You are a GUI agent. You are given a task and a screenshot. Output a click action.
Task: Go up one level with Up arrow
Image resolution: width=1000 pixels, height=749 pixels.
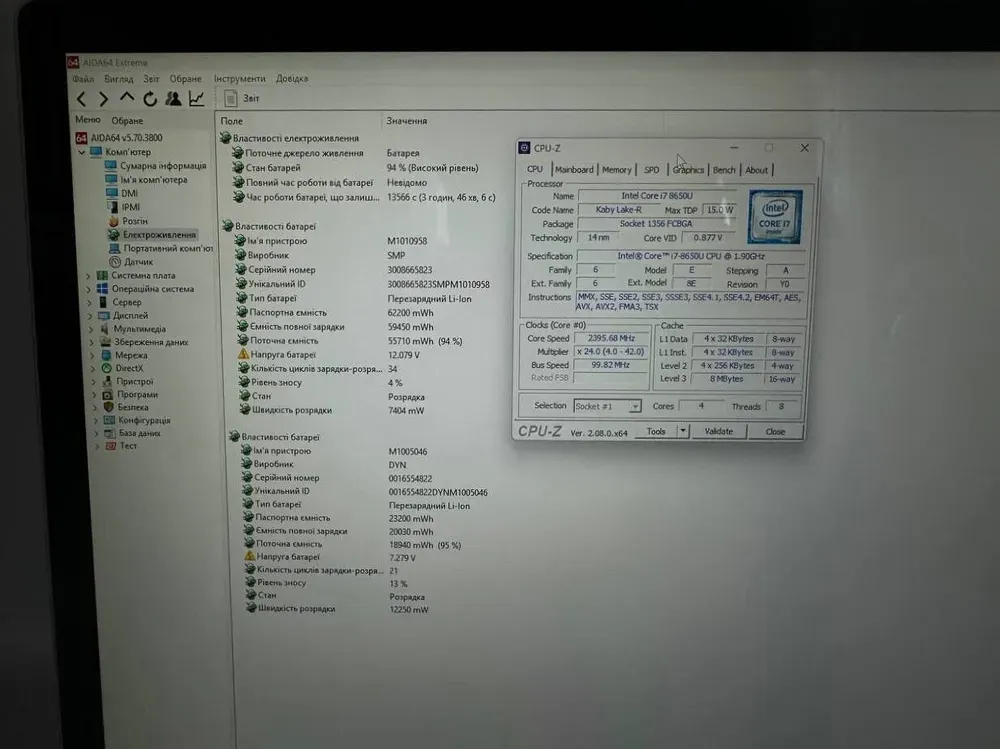(126, 98)
